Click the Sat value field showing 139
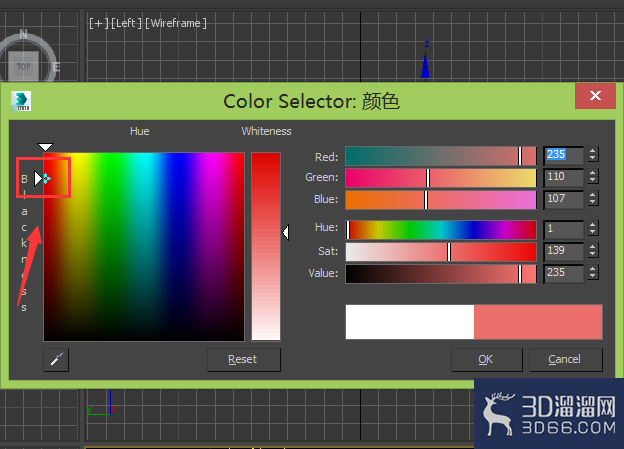624x449 pixels. [564, 251]
